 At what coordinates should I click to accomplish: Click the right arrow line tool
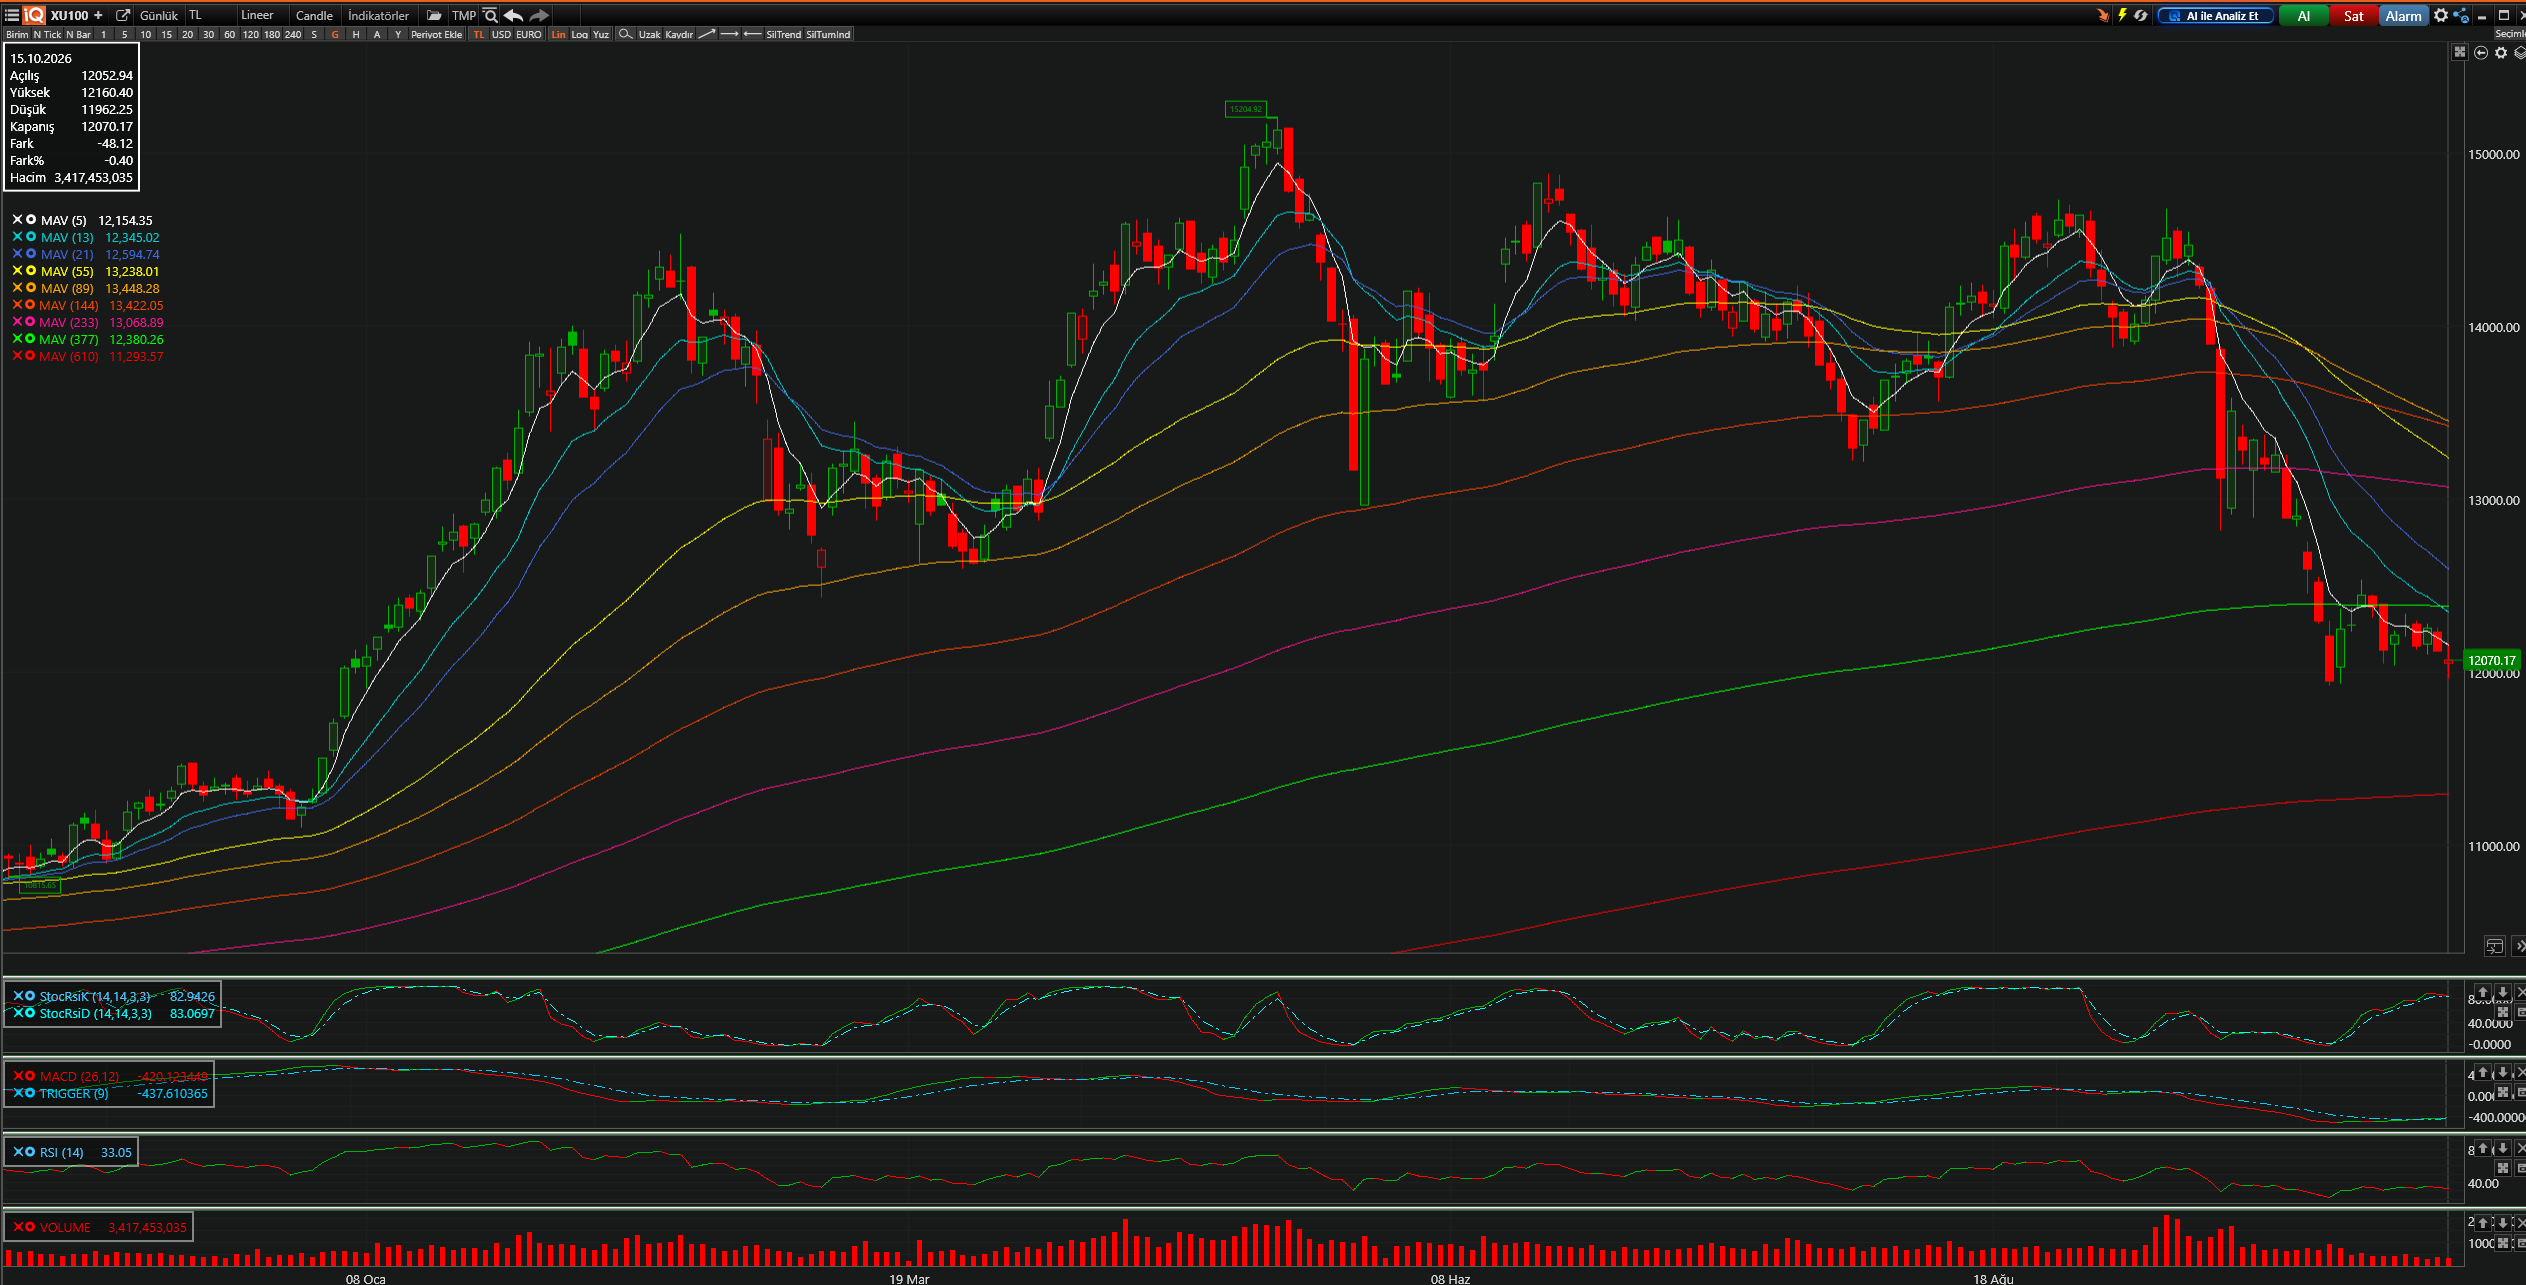729,34
